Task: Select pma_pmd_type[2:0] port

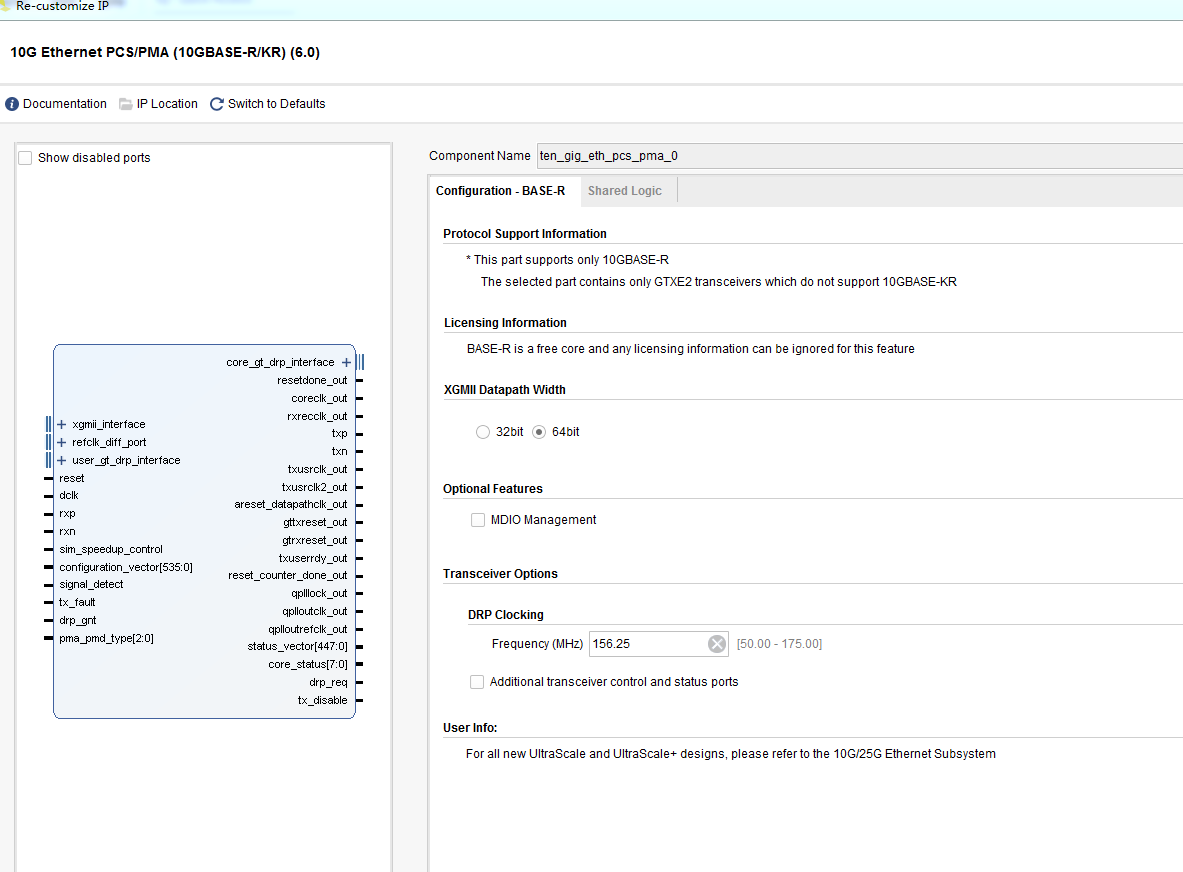Action: (106, 639)
